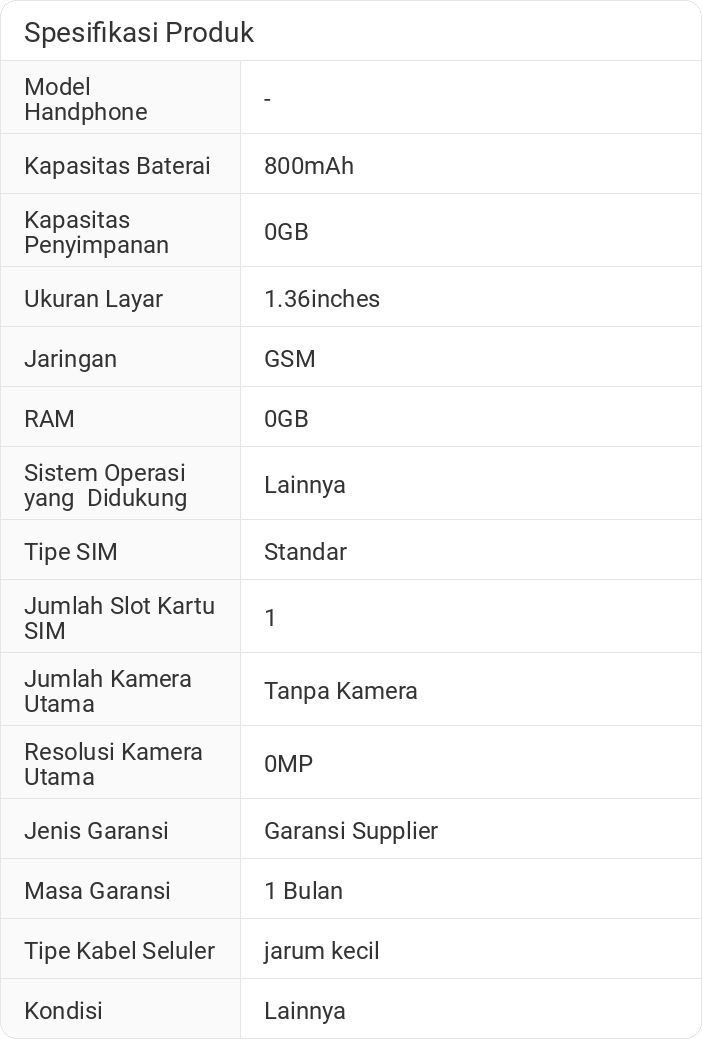
Task: Click the 800mAh battery capacity value
Action: [309, 166]
